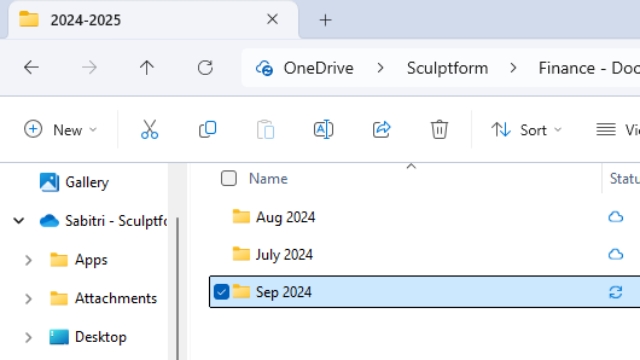Screen dimensions: 640x360
Task: Click Sculptform in the breadcrumb path
Action: point(447,68)
